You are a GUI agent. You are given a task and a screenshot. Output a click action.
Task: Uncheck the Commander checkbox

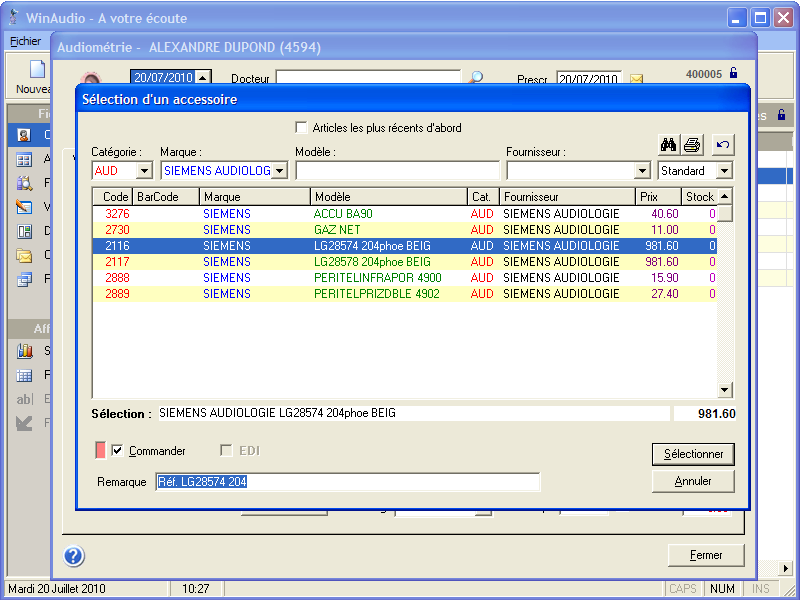point(117,451)
